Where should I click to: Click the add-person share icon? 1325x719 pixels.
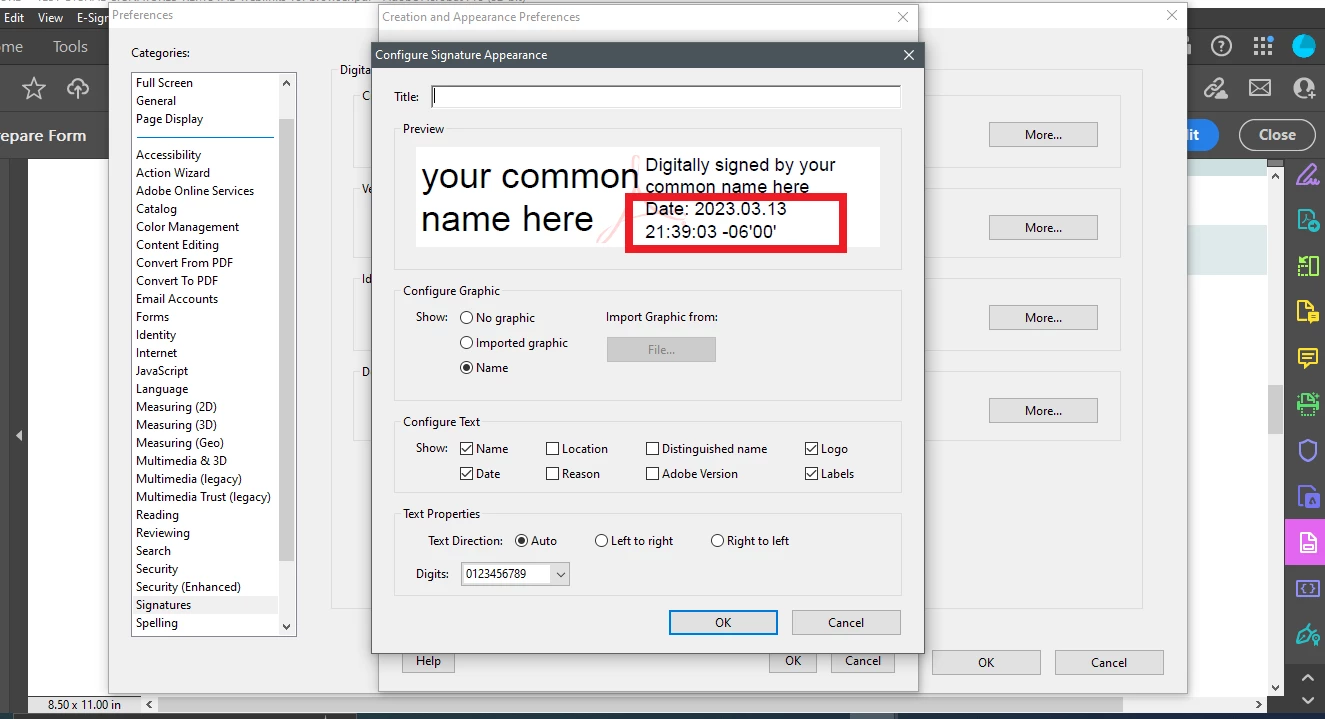1304,89
